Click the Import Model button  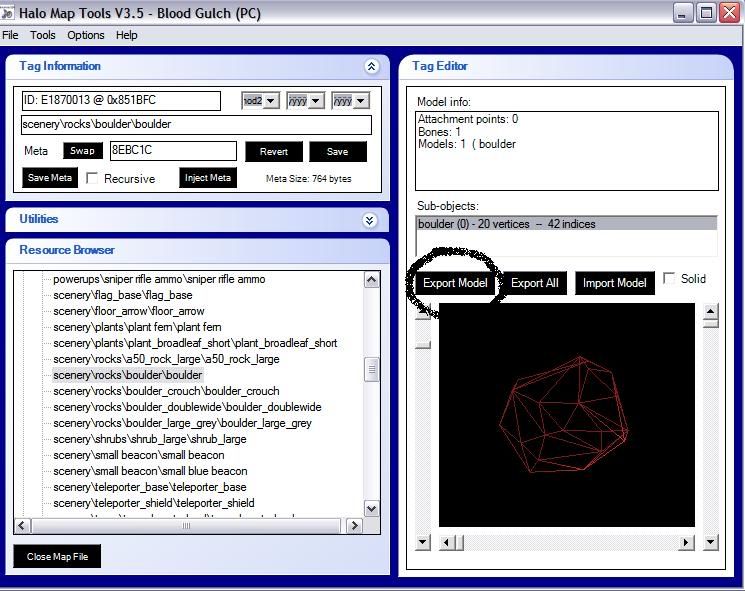click(614, 283)
